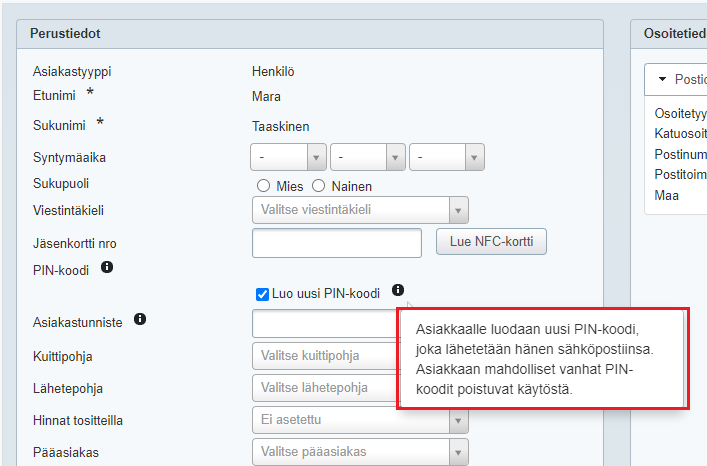Open the second Syntymäaika dropdown

coord(367,157)
